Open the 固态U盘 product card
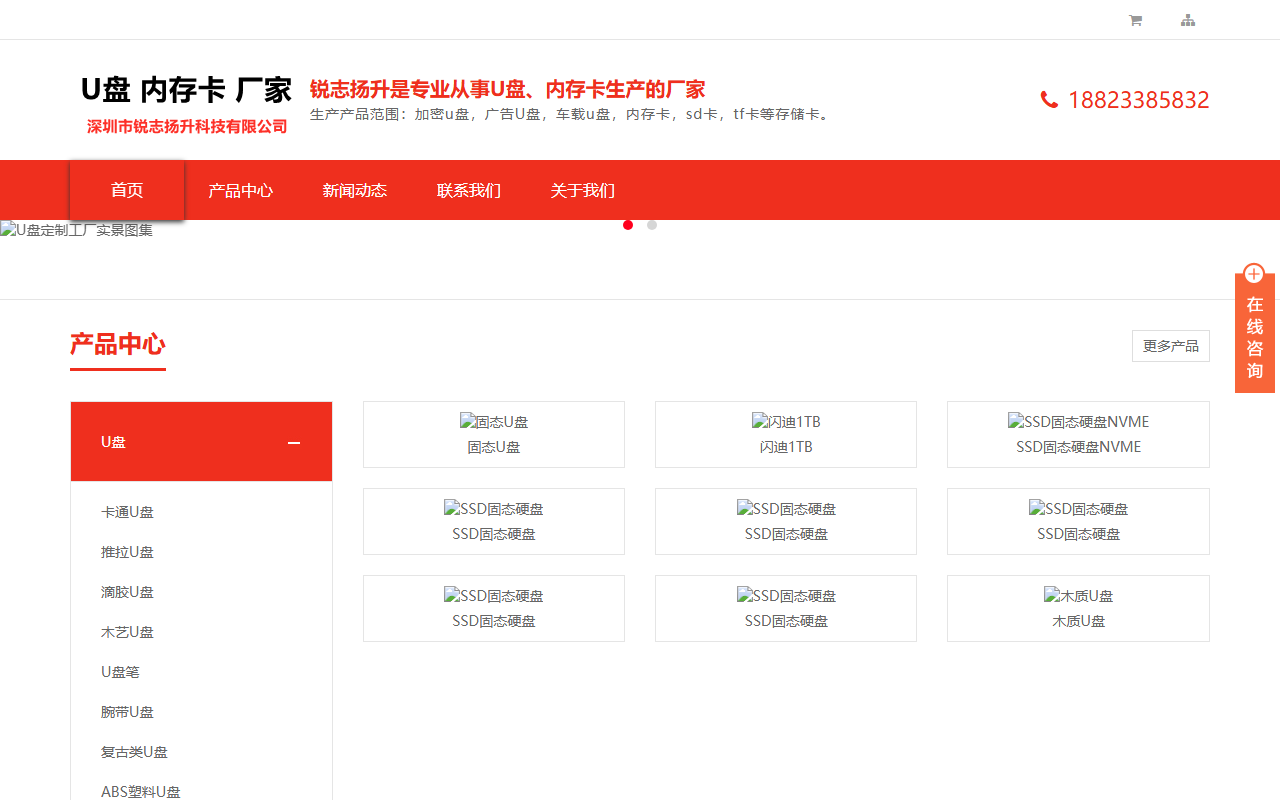 point(494,434)
